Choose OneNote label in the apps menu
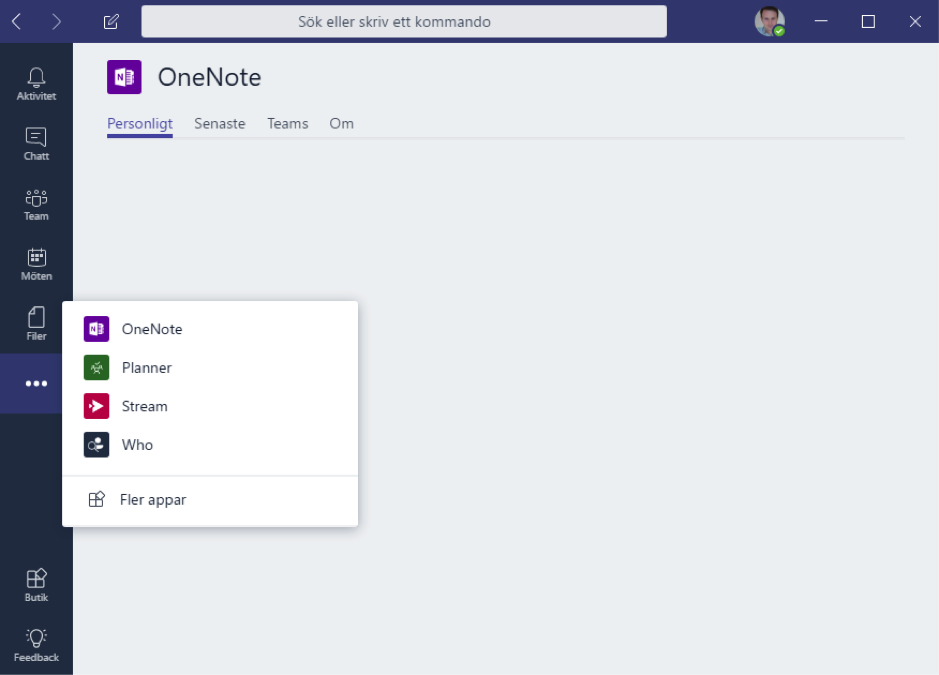The height and width of the screenshot is (675, 939). (x=152, y=329)
